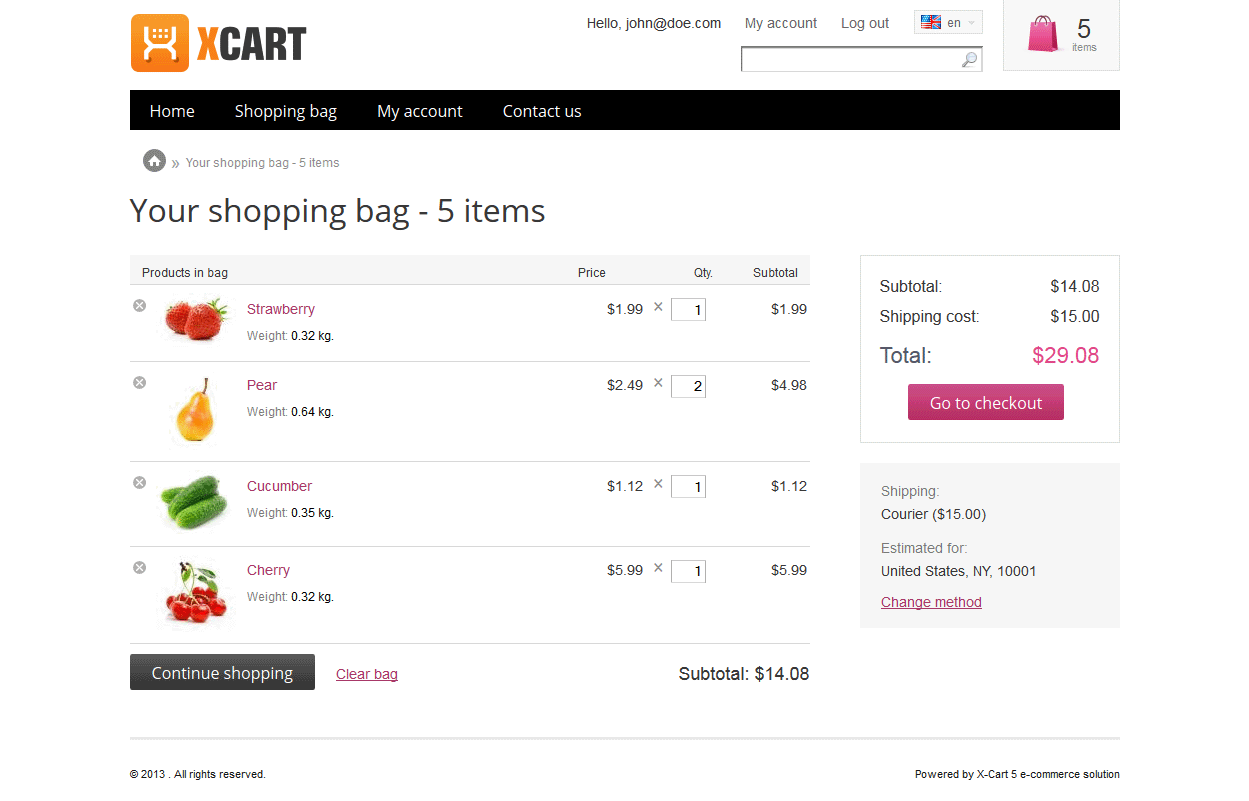Screen dimensions: 1249x801
Task: Click into the search text box
Action: 850,60
